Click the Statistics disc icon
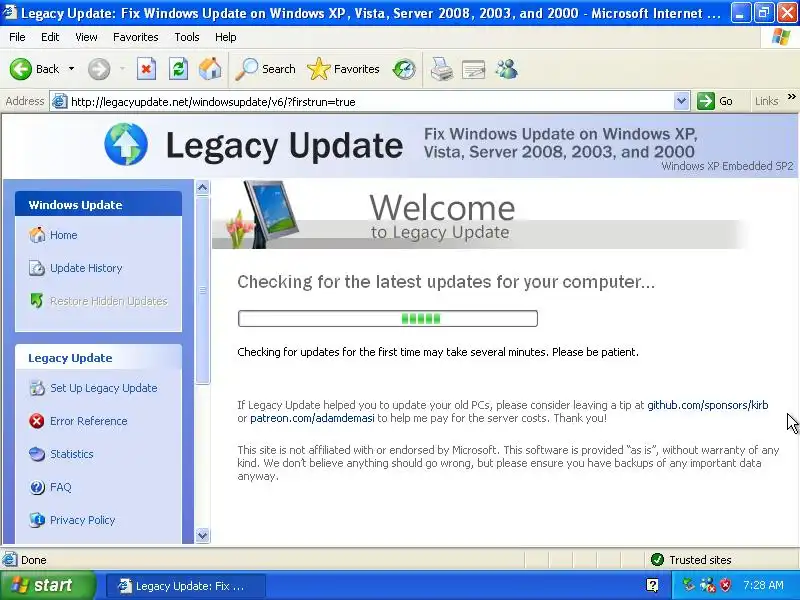 tap(37, 454)
